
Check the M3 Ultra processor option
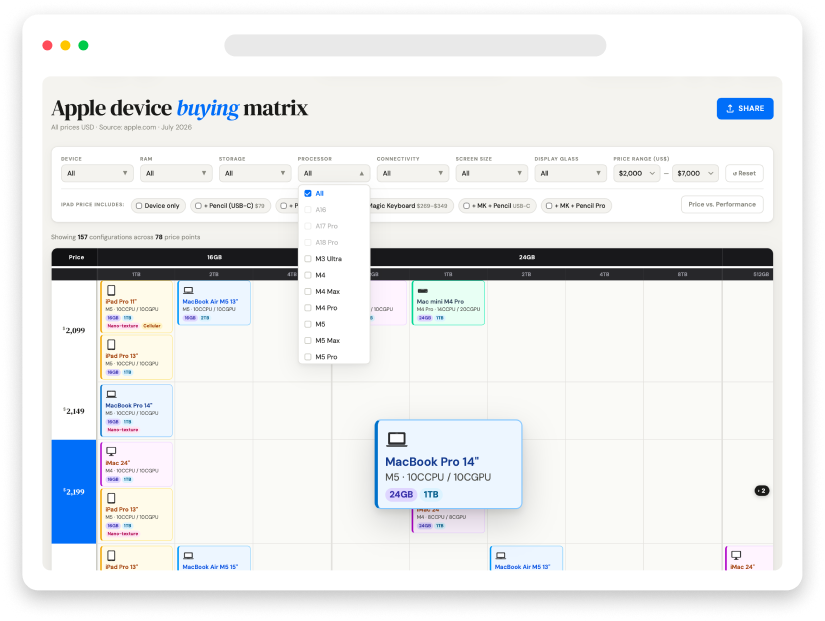coord(308,259)
